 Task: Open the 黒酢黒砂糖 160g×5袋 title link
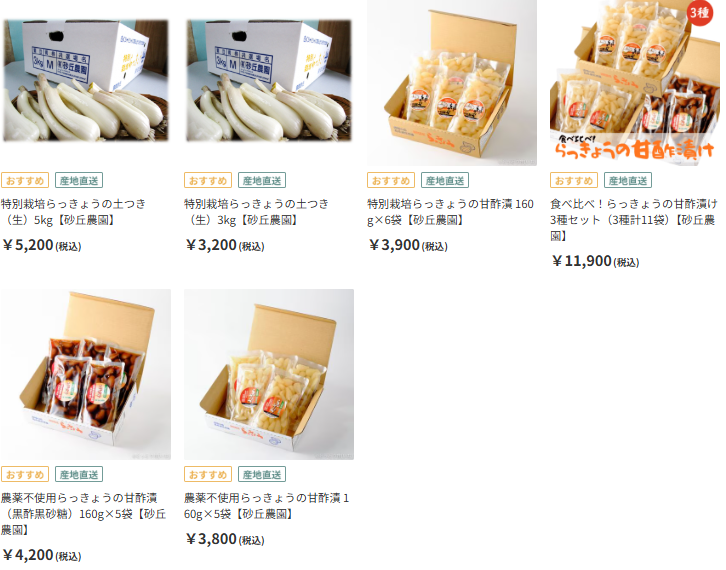coord(83,514)
